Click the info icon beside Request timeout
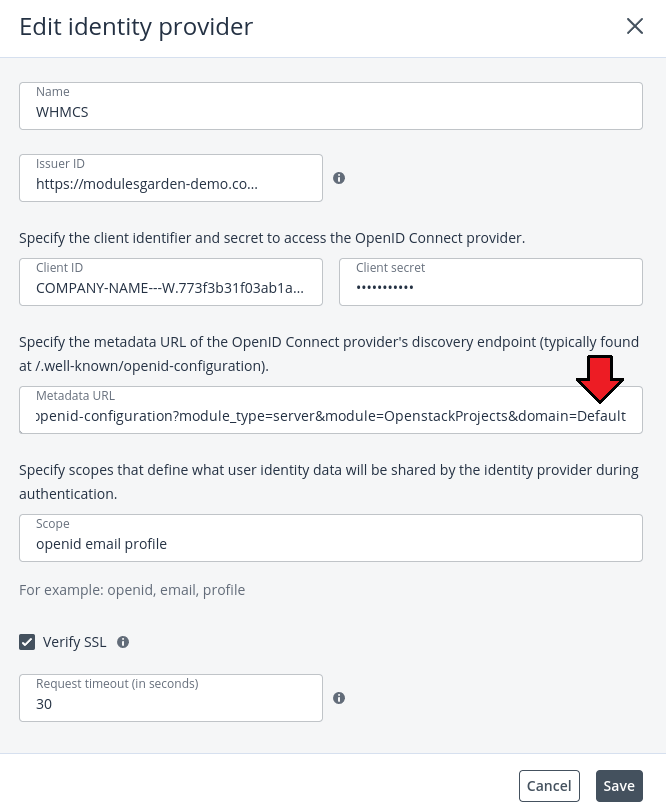This screenshot has width=666, height=812. [339, 698]
